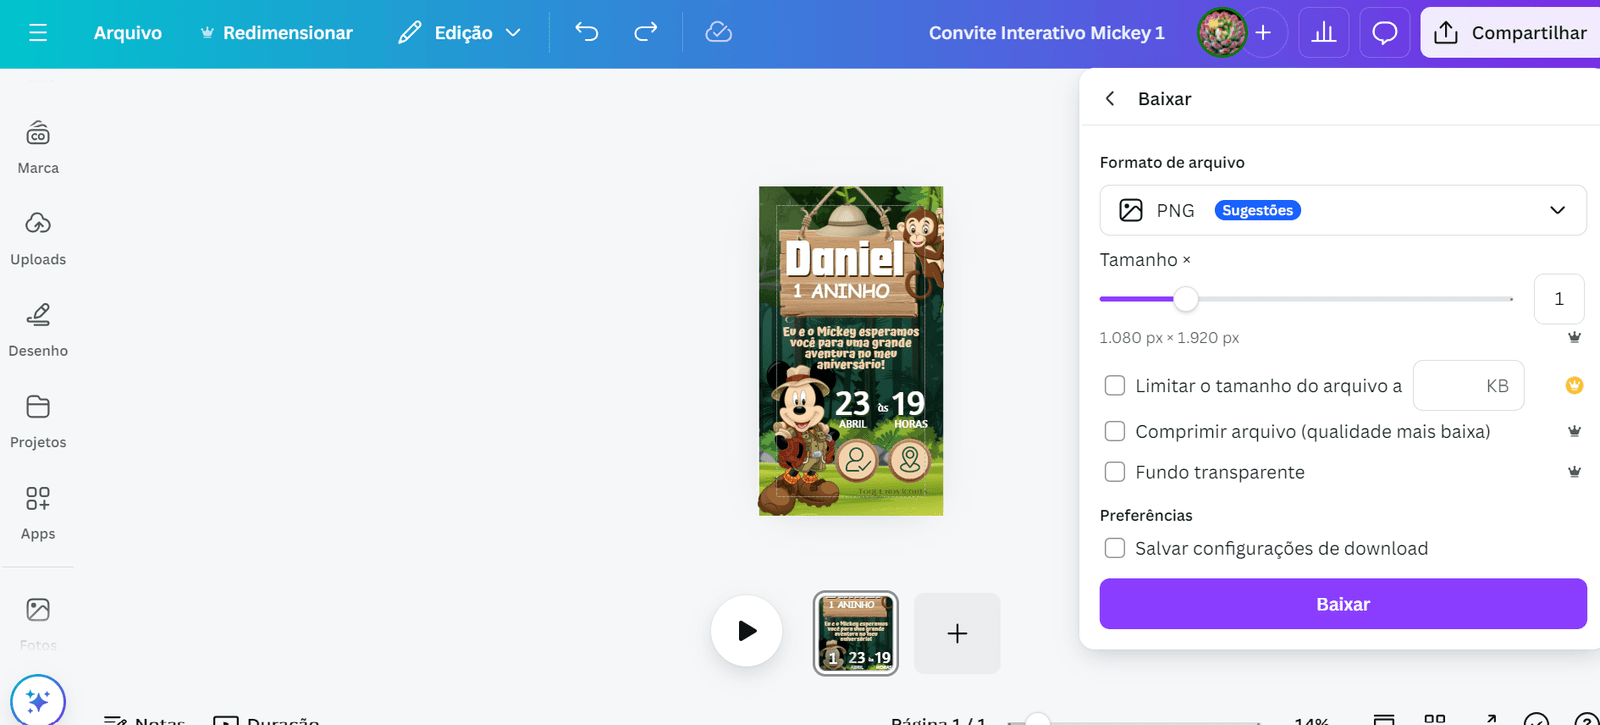Open the Duração setting

click(266, 720)
